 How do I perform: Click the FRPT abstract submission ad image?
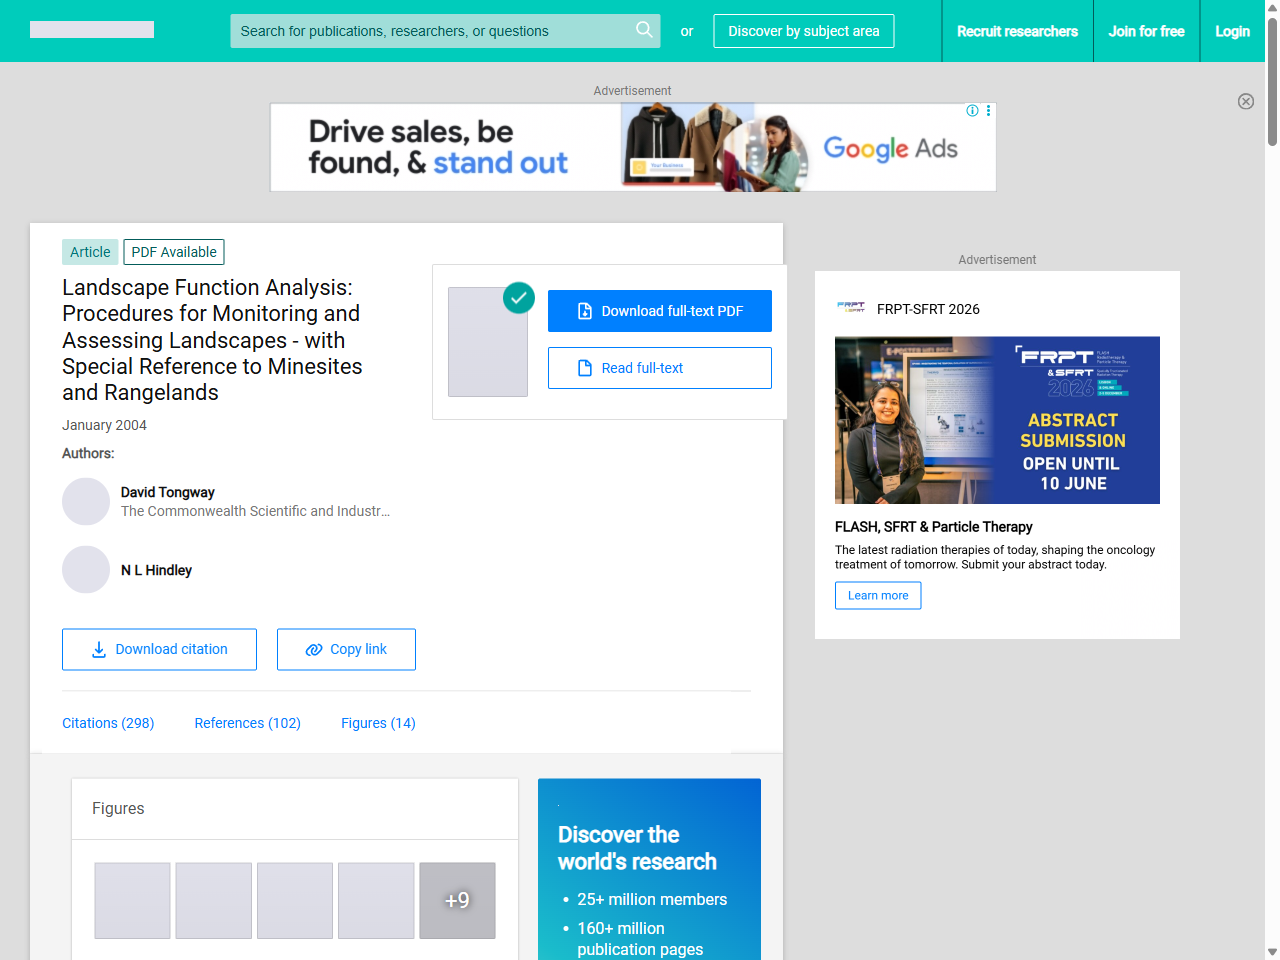[x=997, y=420]
